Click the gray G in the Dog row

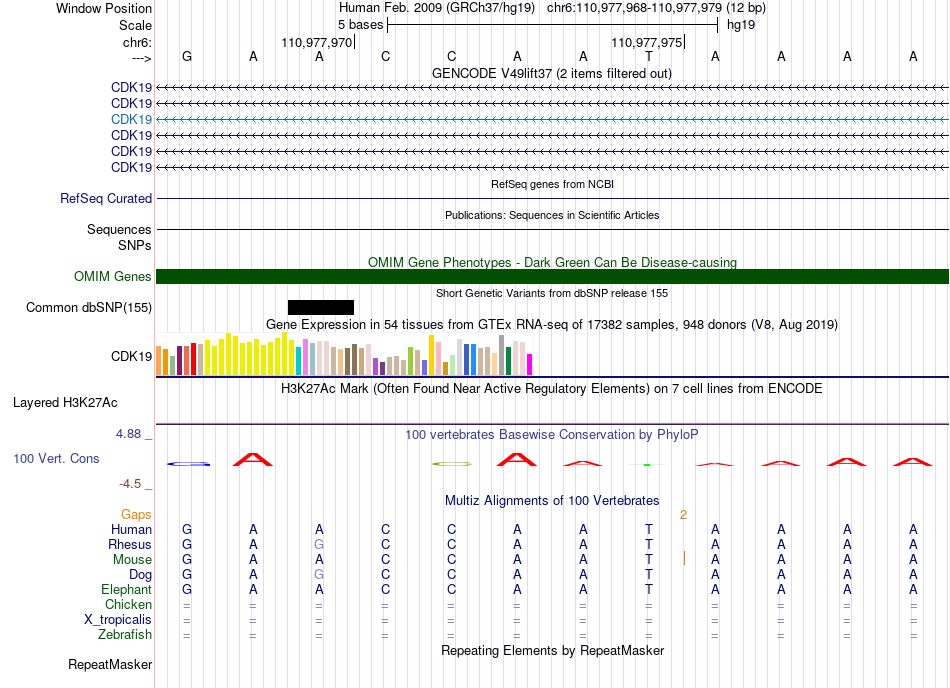coord(319,574)
